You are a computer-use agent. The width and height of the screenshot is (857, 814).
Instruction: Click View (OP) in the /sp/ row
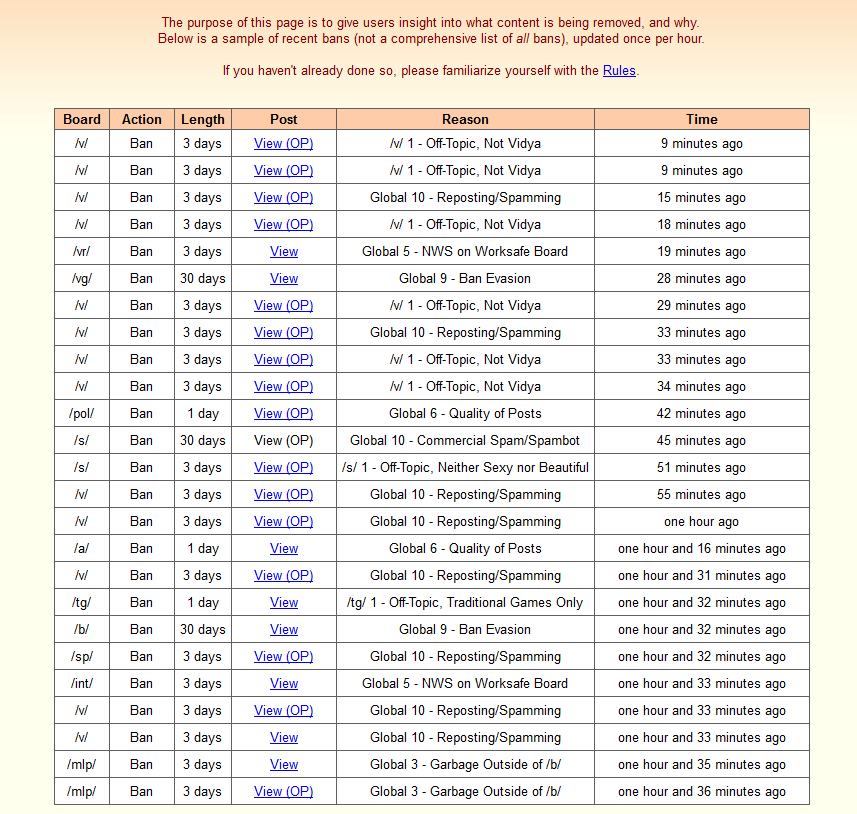(x=283, y=657)
